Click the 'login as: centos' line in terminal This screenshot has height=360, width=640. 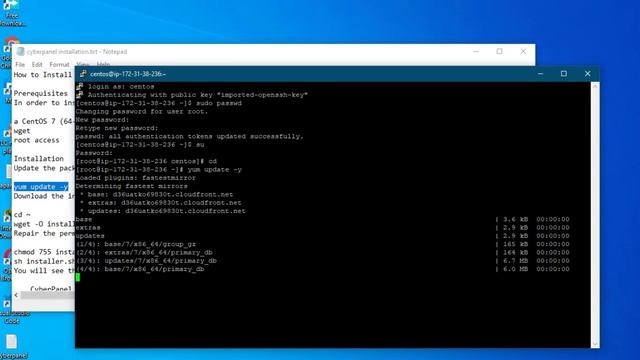(x=121, y=87)
